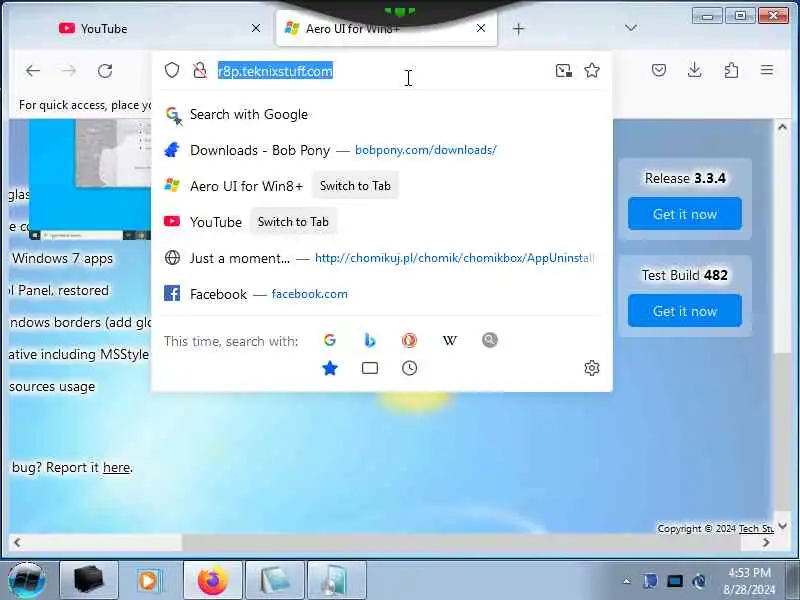Open the media player taskbar icon

coord(150,580)
